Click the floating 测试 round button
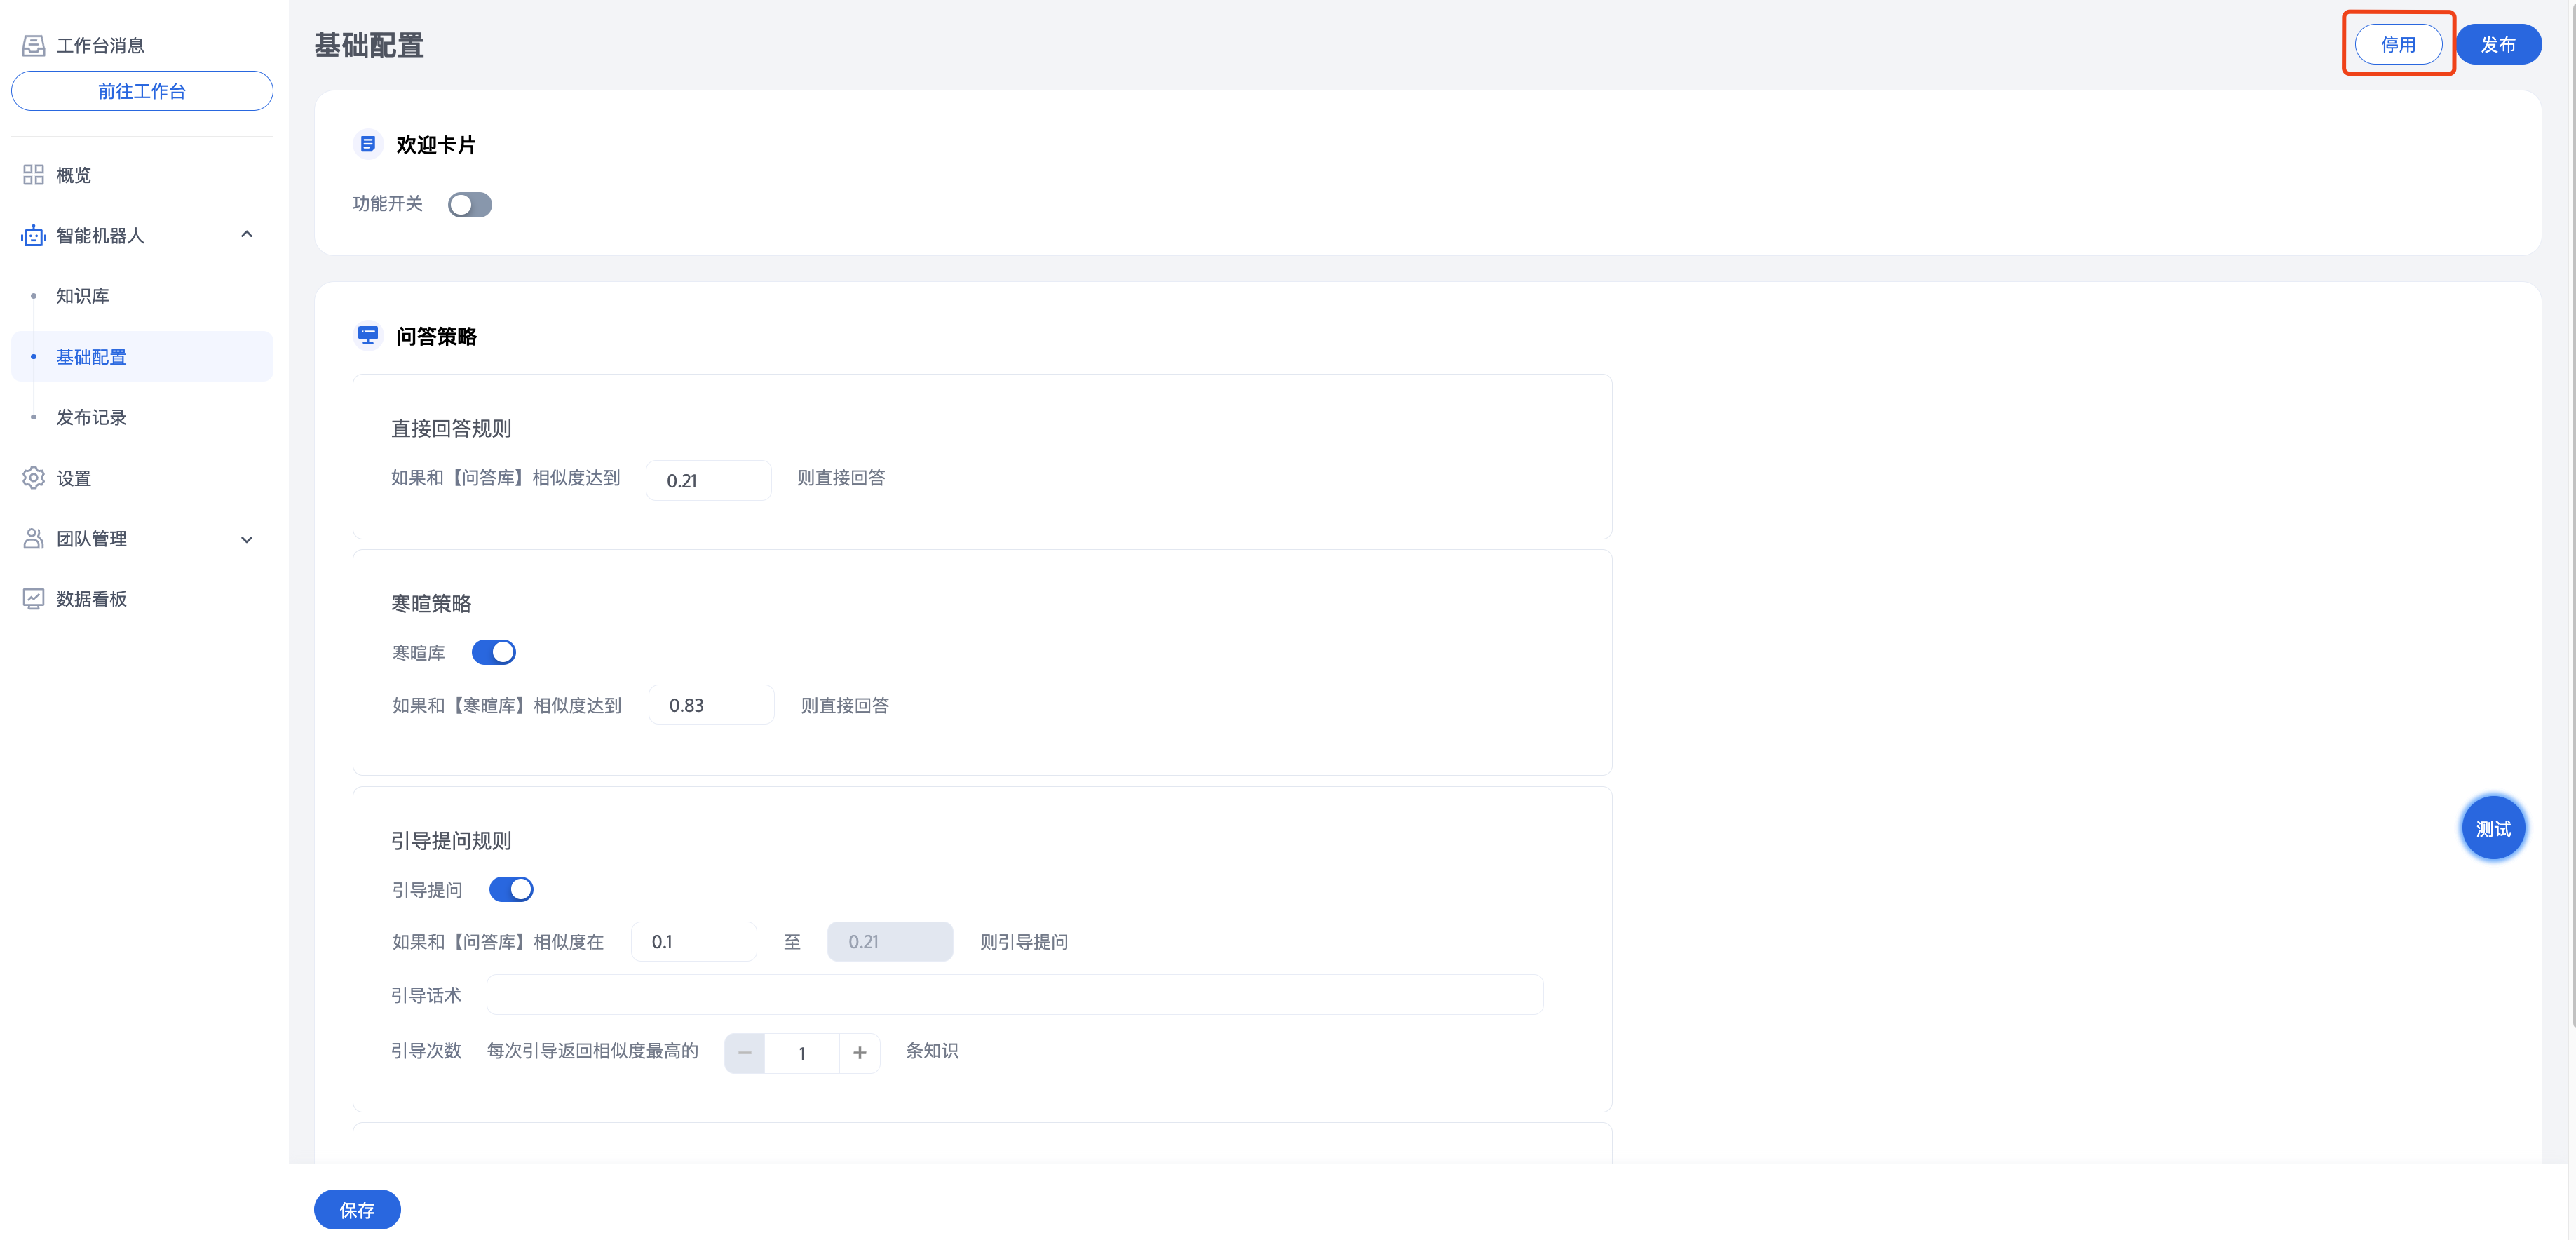 pyautogui.click(x=2492, y=829)
